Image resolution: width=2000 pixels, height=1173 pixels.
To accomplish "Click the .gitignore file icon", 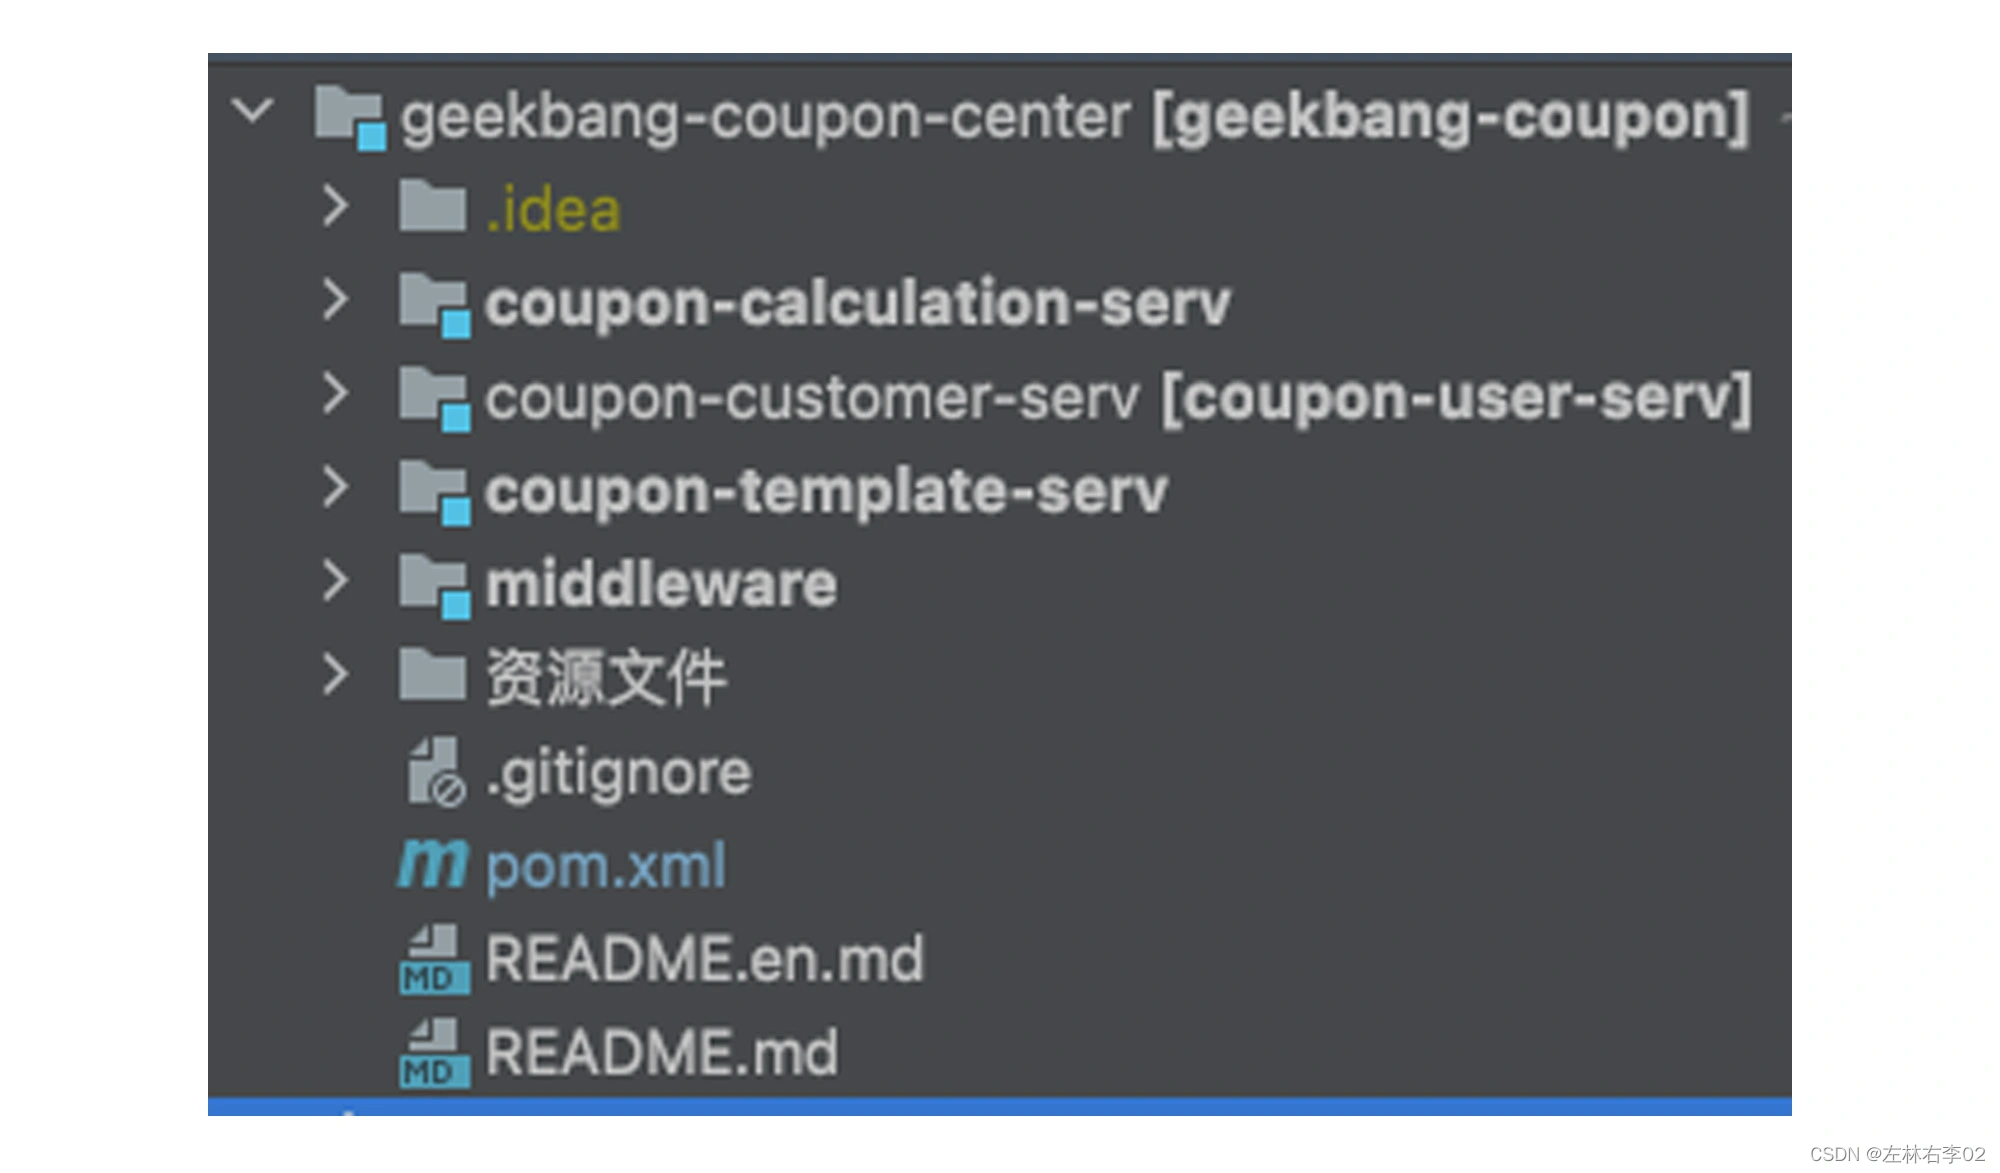I will (x=435, y=772).
